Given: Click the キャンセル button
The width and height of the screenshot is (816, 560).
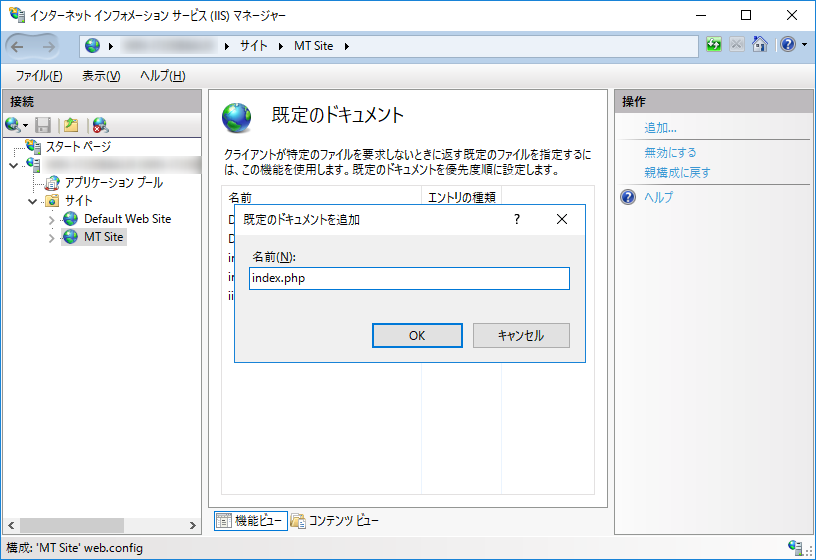Looking at the screenshot, I should [521, 336].
